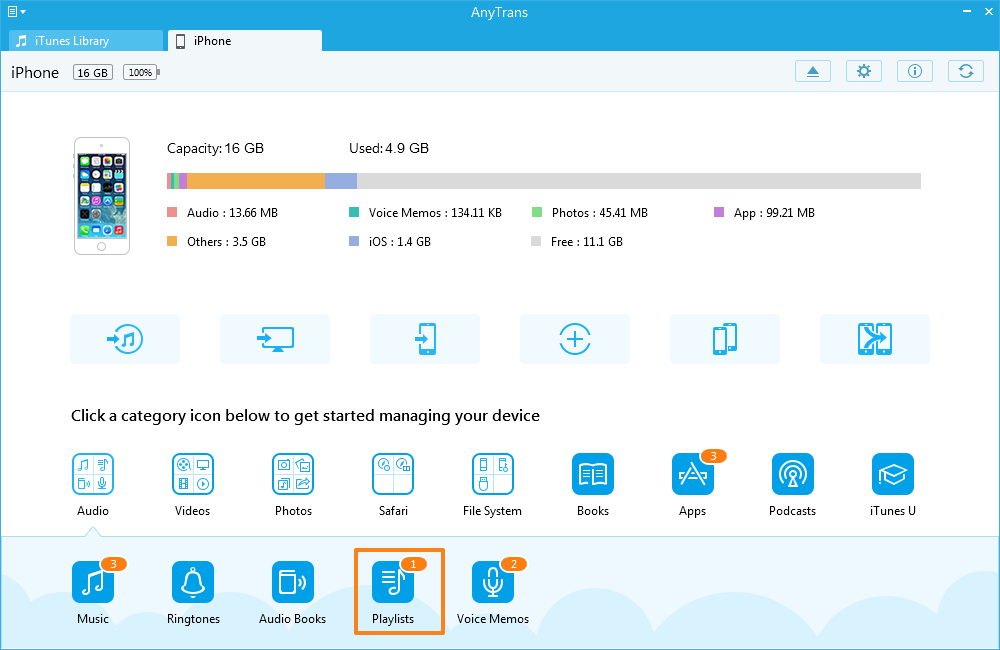This screenshot has height=650, width=1000.
Task: Open the Books category
Action: click(593, 474)
